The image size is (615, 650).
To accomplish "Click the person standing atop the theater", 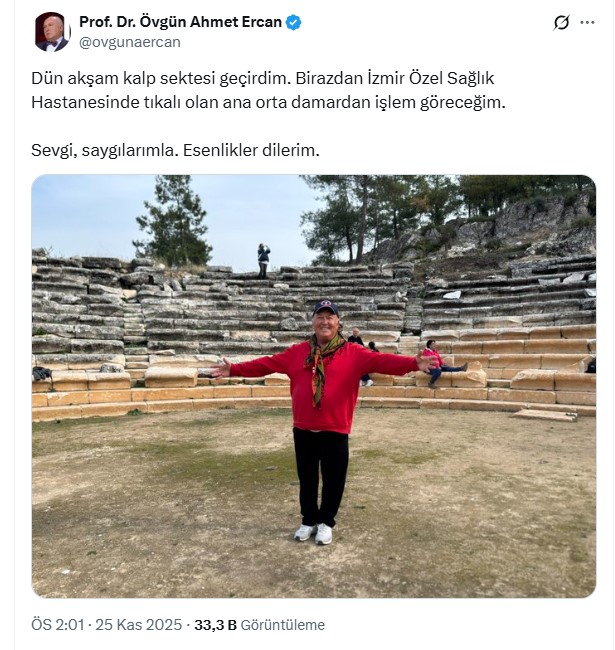I will 263,259.
